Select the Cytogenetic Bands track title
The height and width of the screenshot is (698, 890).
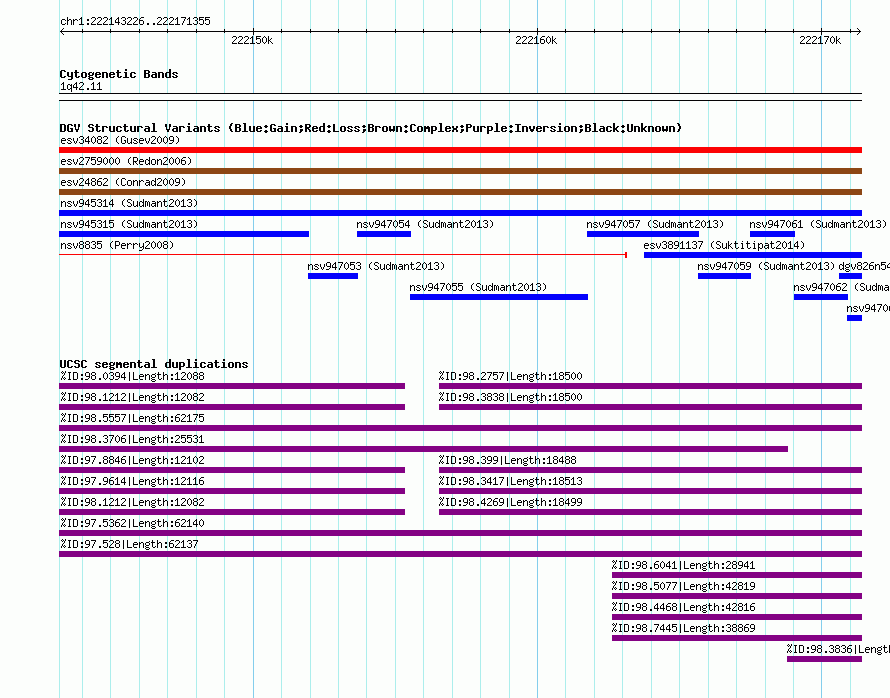point(119,74)
